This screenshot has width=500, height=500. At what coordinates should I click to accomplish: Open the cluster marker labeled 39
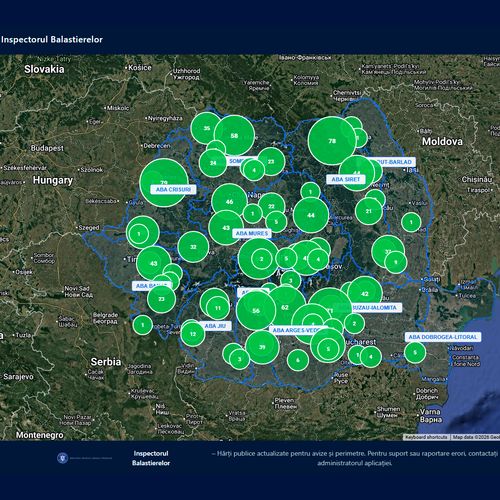click(262, 347)
